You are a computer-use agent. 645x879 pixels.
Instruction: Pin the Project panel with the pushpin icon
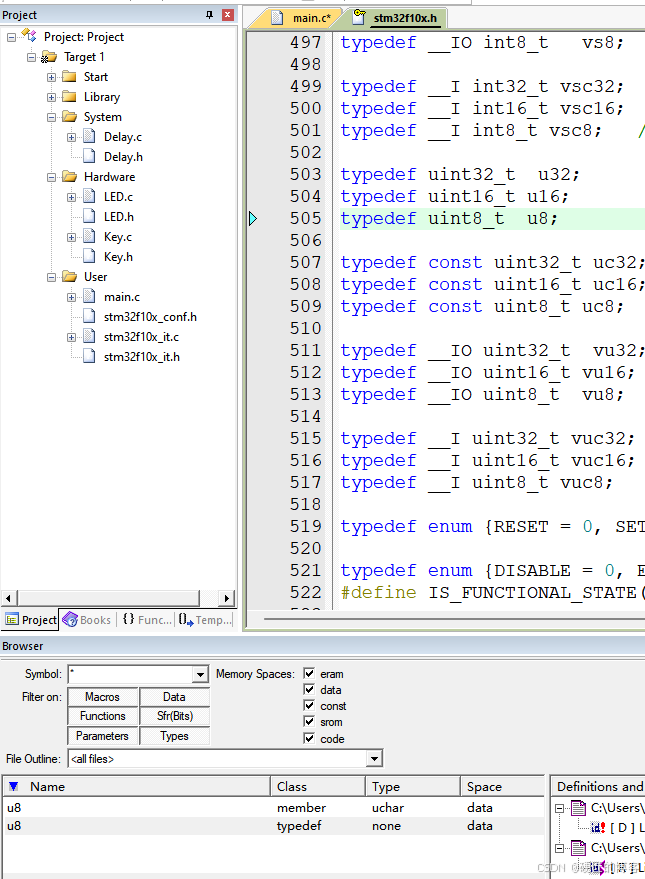click(x=210, y=15)
